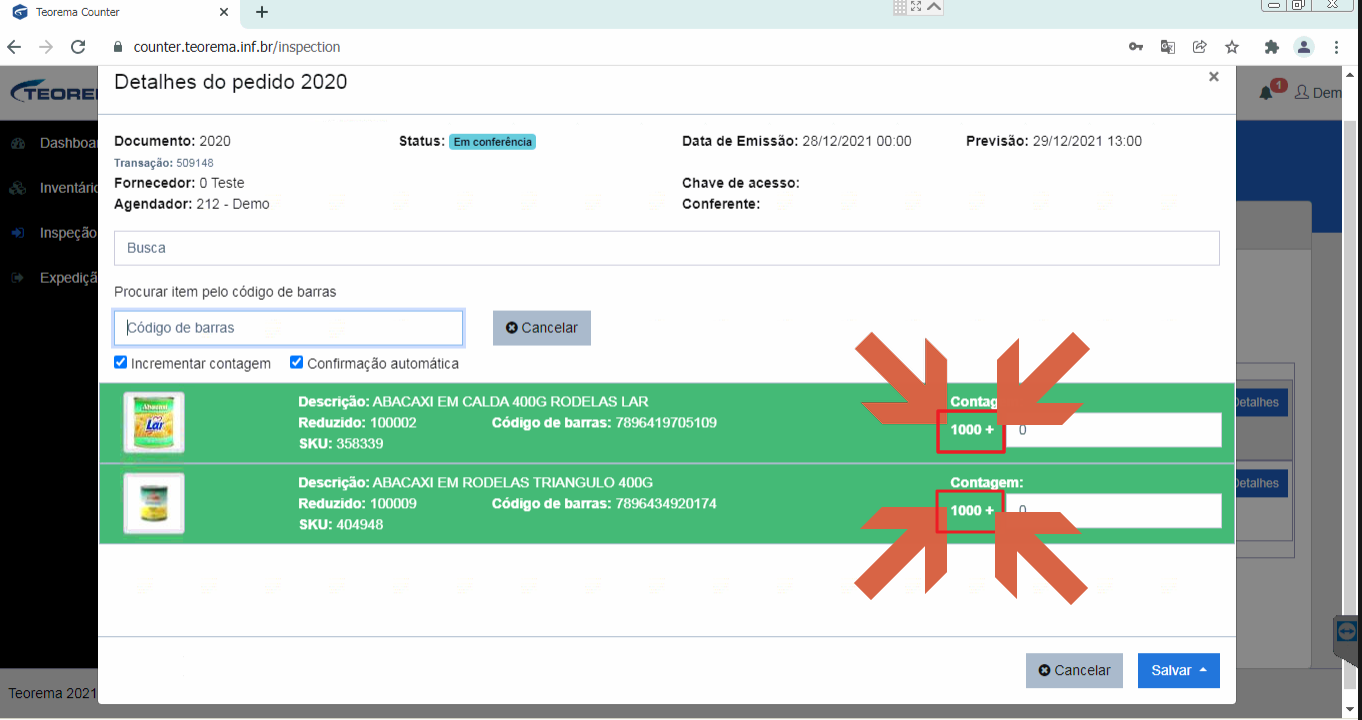Open Inspeção in the sidebar
Image resolution: width=1362 pixels, height=720 pixels.
click(x=68, y=233)
